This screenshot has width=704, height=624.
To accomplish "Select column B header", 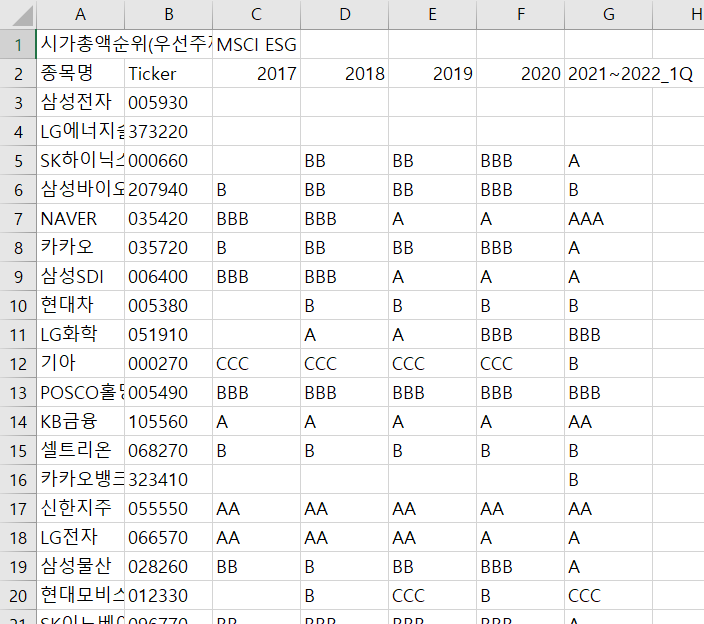I will (x=168, y=14).
